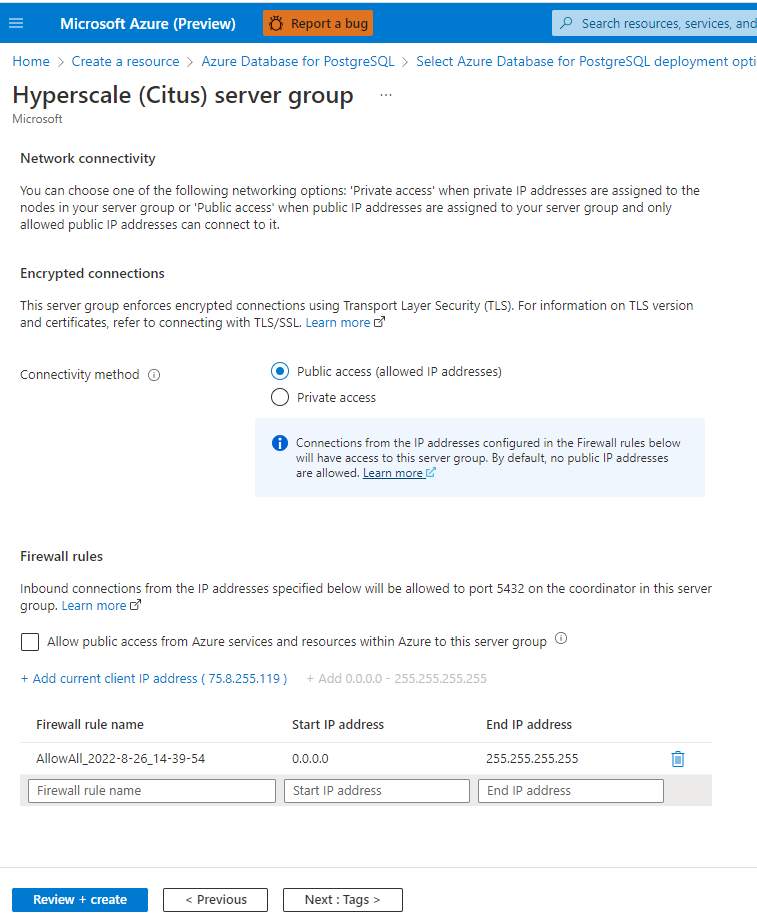Open Create a resource breadcrumb
757x921 pixels.
click(125, 62)
